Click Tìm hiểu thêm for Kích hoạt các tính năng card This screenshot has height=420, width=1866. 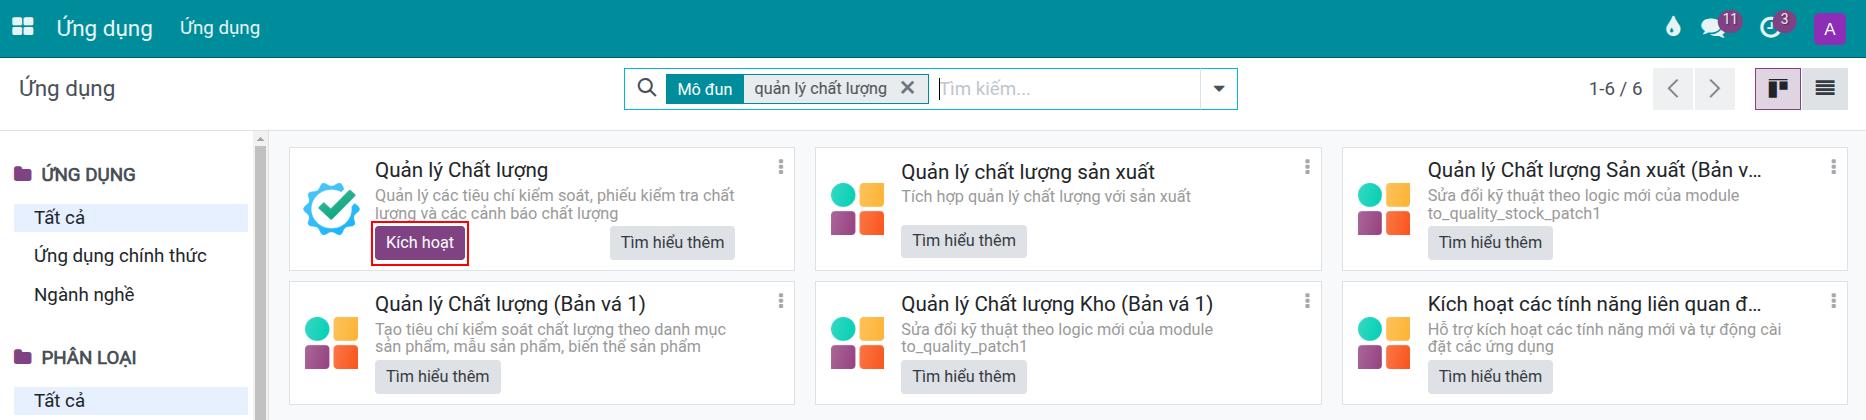1490,377
